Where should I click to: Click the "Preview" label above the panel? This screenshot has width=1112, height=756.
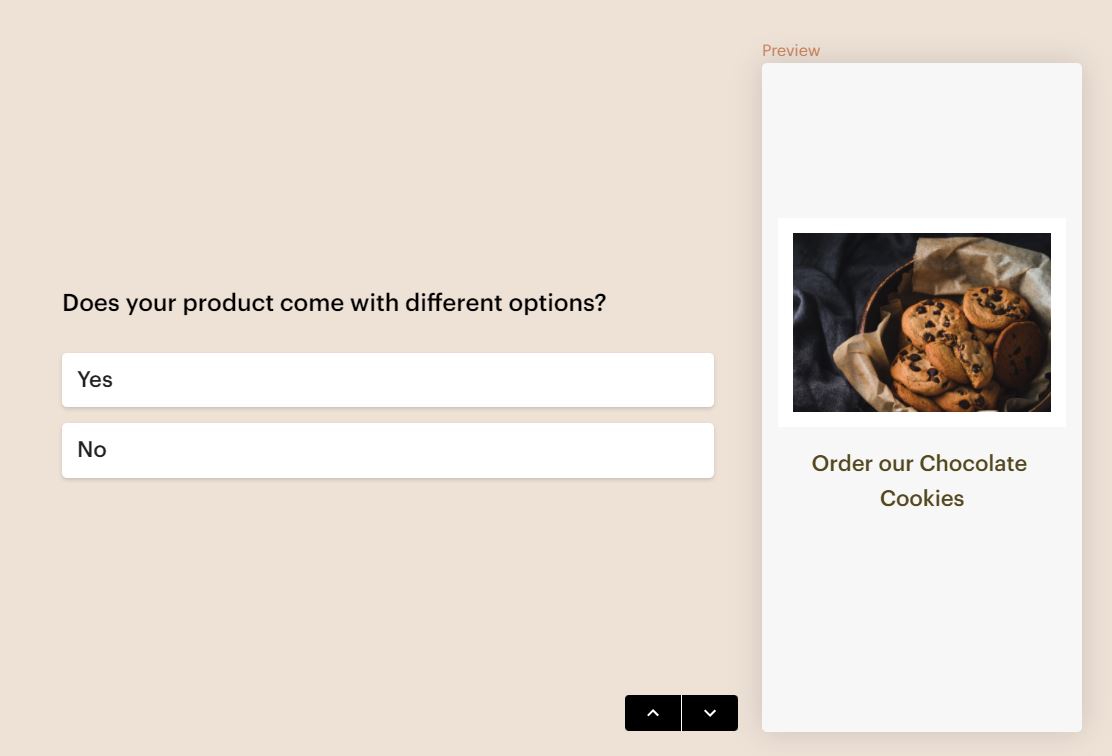790,50
